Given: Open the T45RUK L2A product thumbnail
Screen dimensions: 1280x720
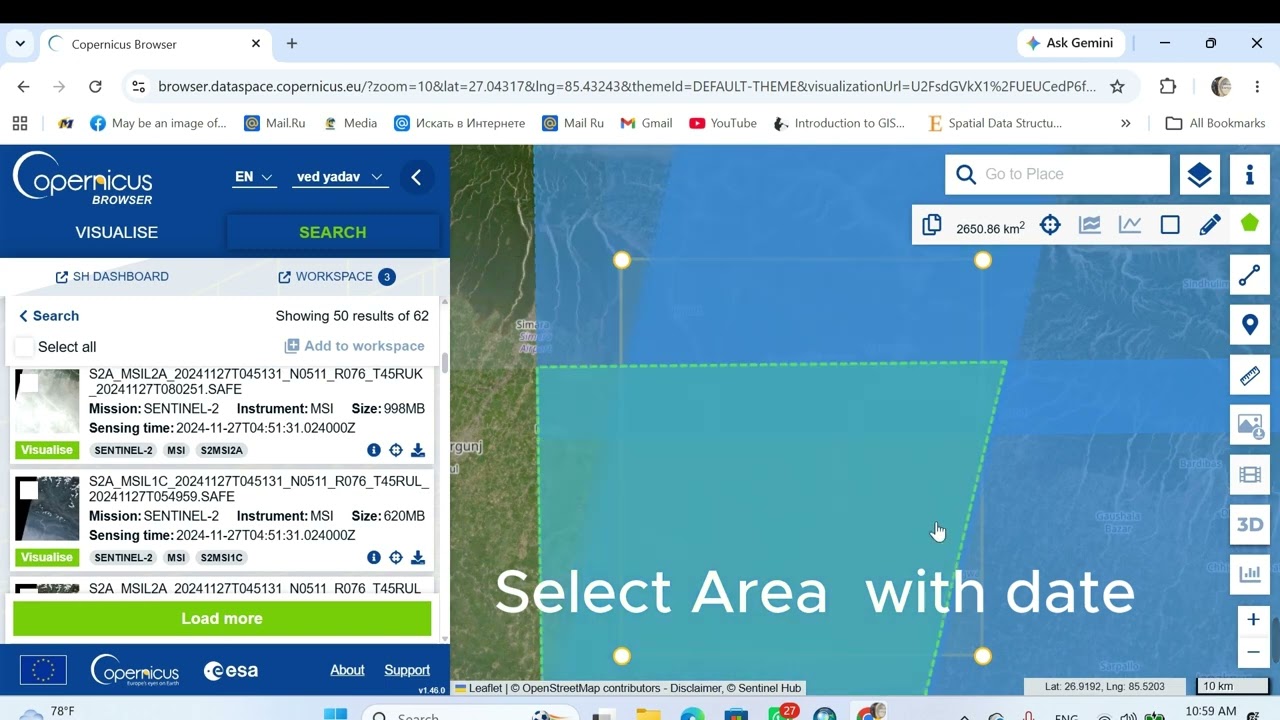Looking at the screenshot, I should point(47,402).
